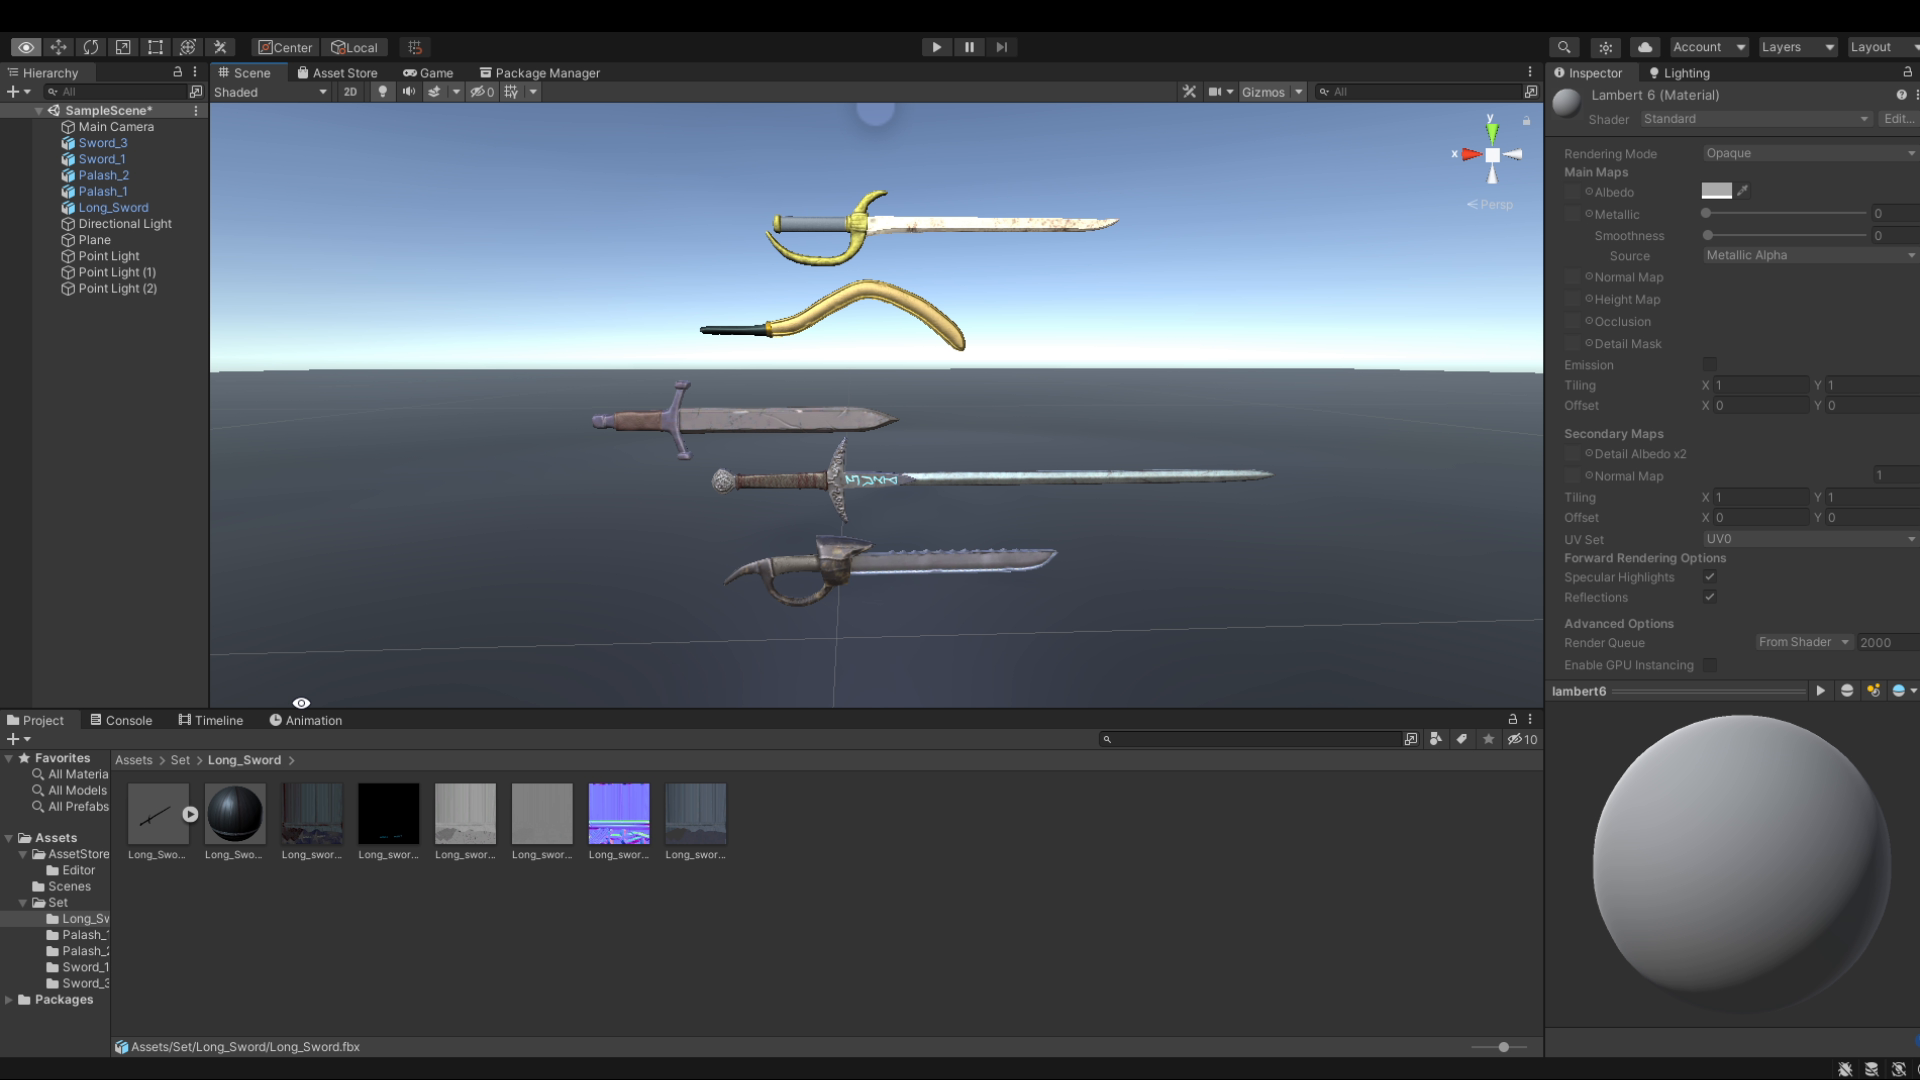This screenshot has width=1920, height=1080.
Task: Open Package Manager tab
Action: pyautogui.click(x=540, y=73)
